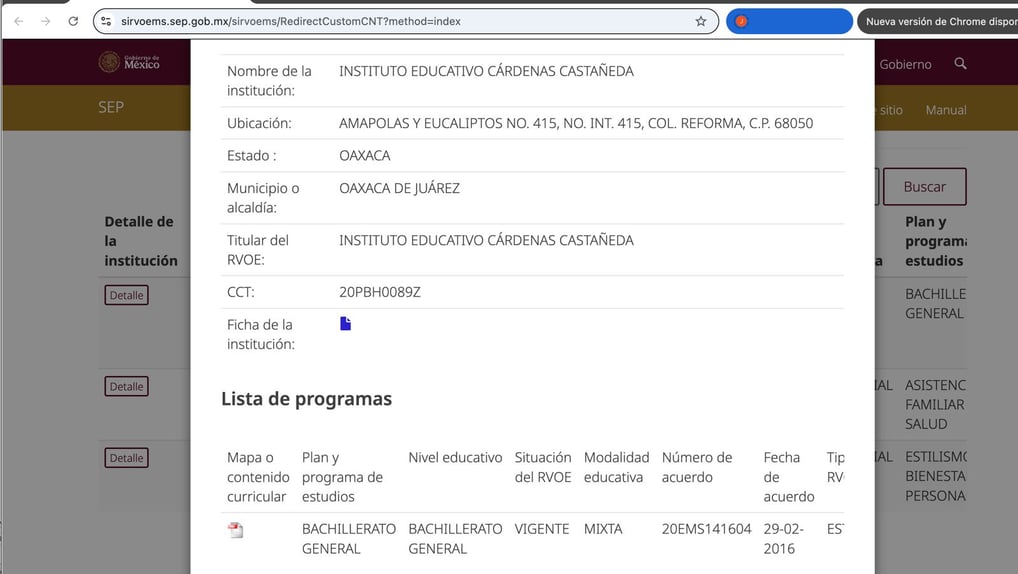The width and height of the screenshot is (1018, 574).
Task: Open the search magnifier in the header
Action: pos(960,64)
